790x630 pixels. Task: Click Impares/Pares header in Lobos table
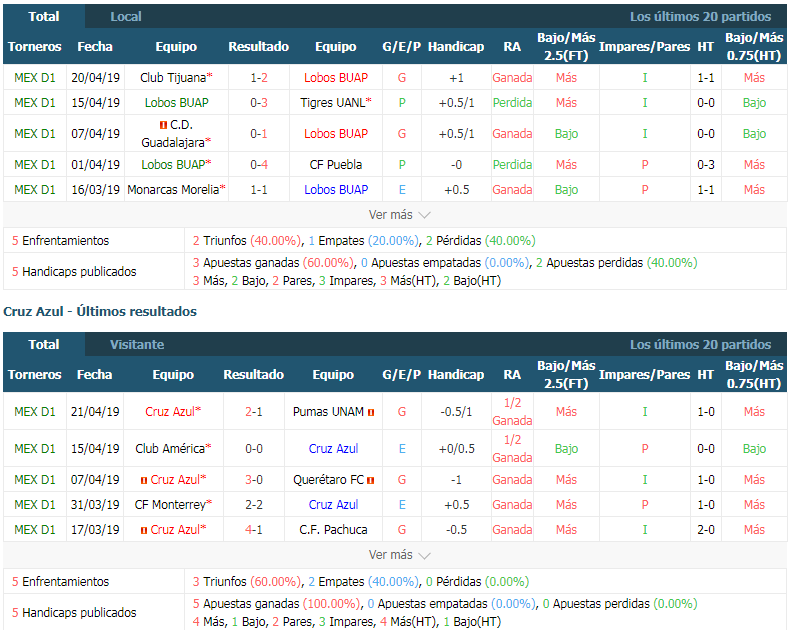(x=644, y=47)
